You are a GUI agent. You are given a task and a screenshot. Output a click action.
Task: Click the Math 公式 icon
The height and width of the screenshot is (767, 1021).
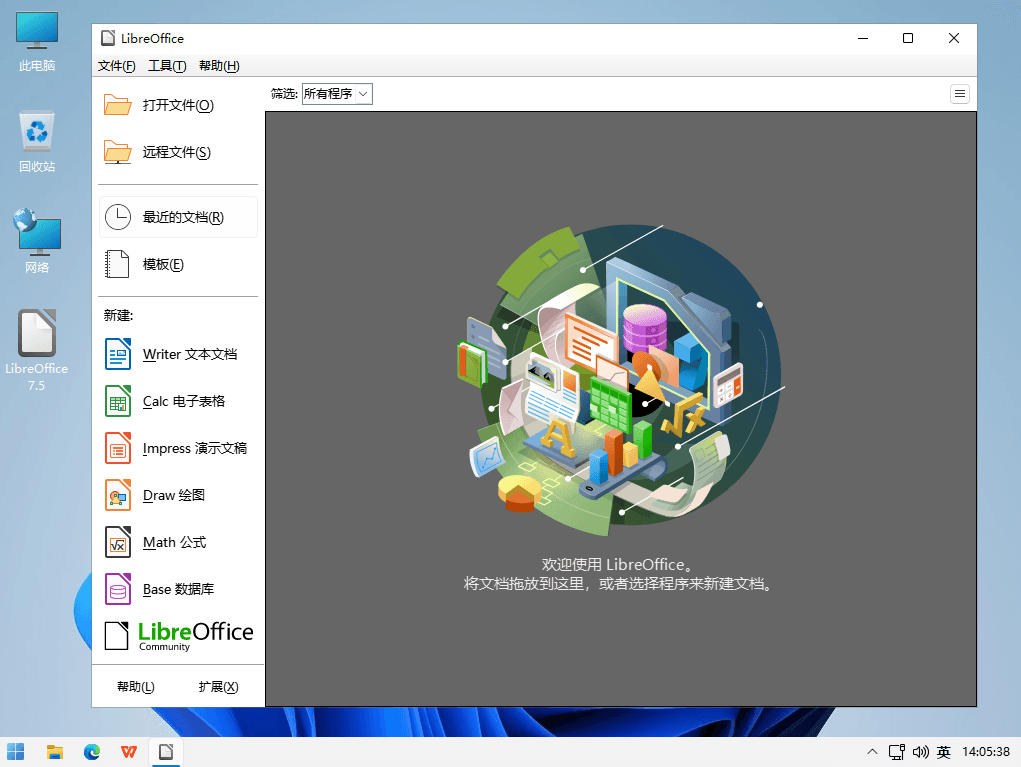click(118, 542)
